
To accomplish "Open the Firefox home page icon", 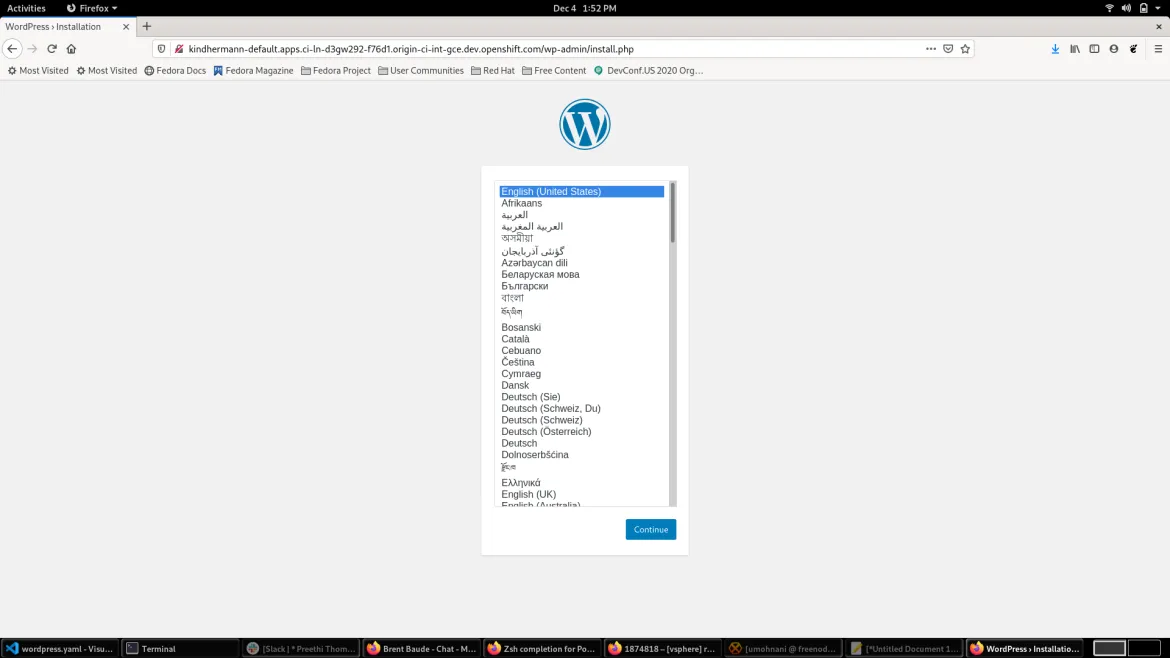I will click(71, 48).
